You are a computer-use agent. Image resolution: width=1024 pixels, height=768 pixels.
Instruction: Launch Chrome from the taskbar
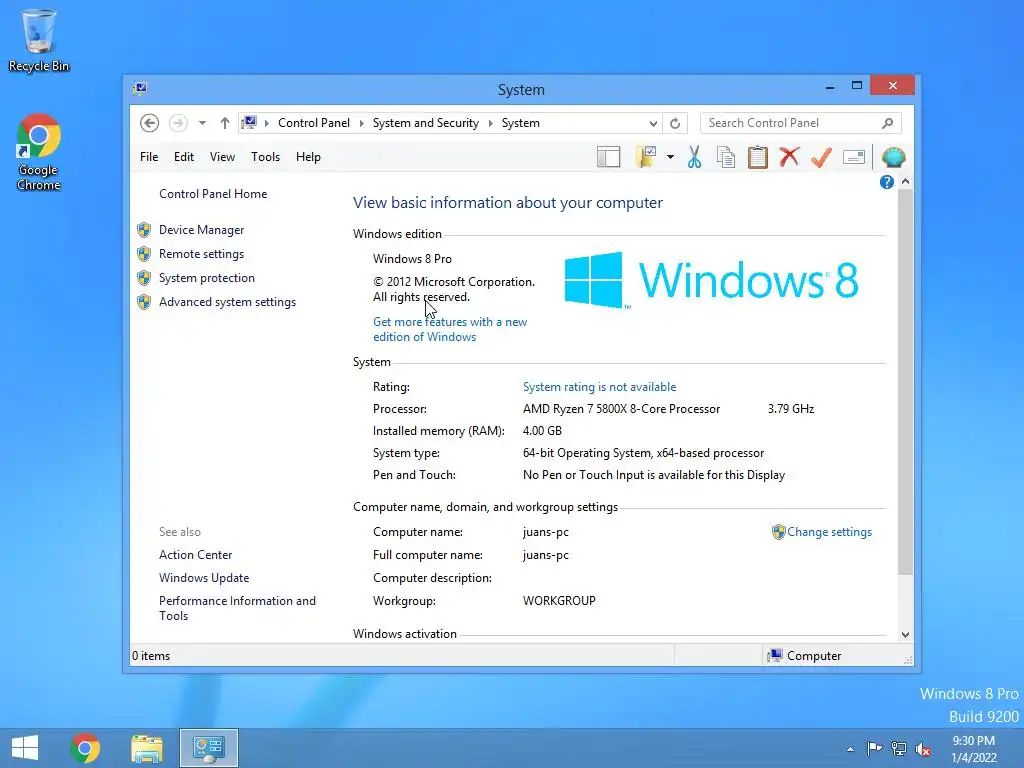[85, 748]
